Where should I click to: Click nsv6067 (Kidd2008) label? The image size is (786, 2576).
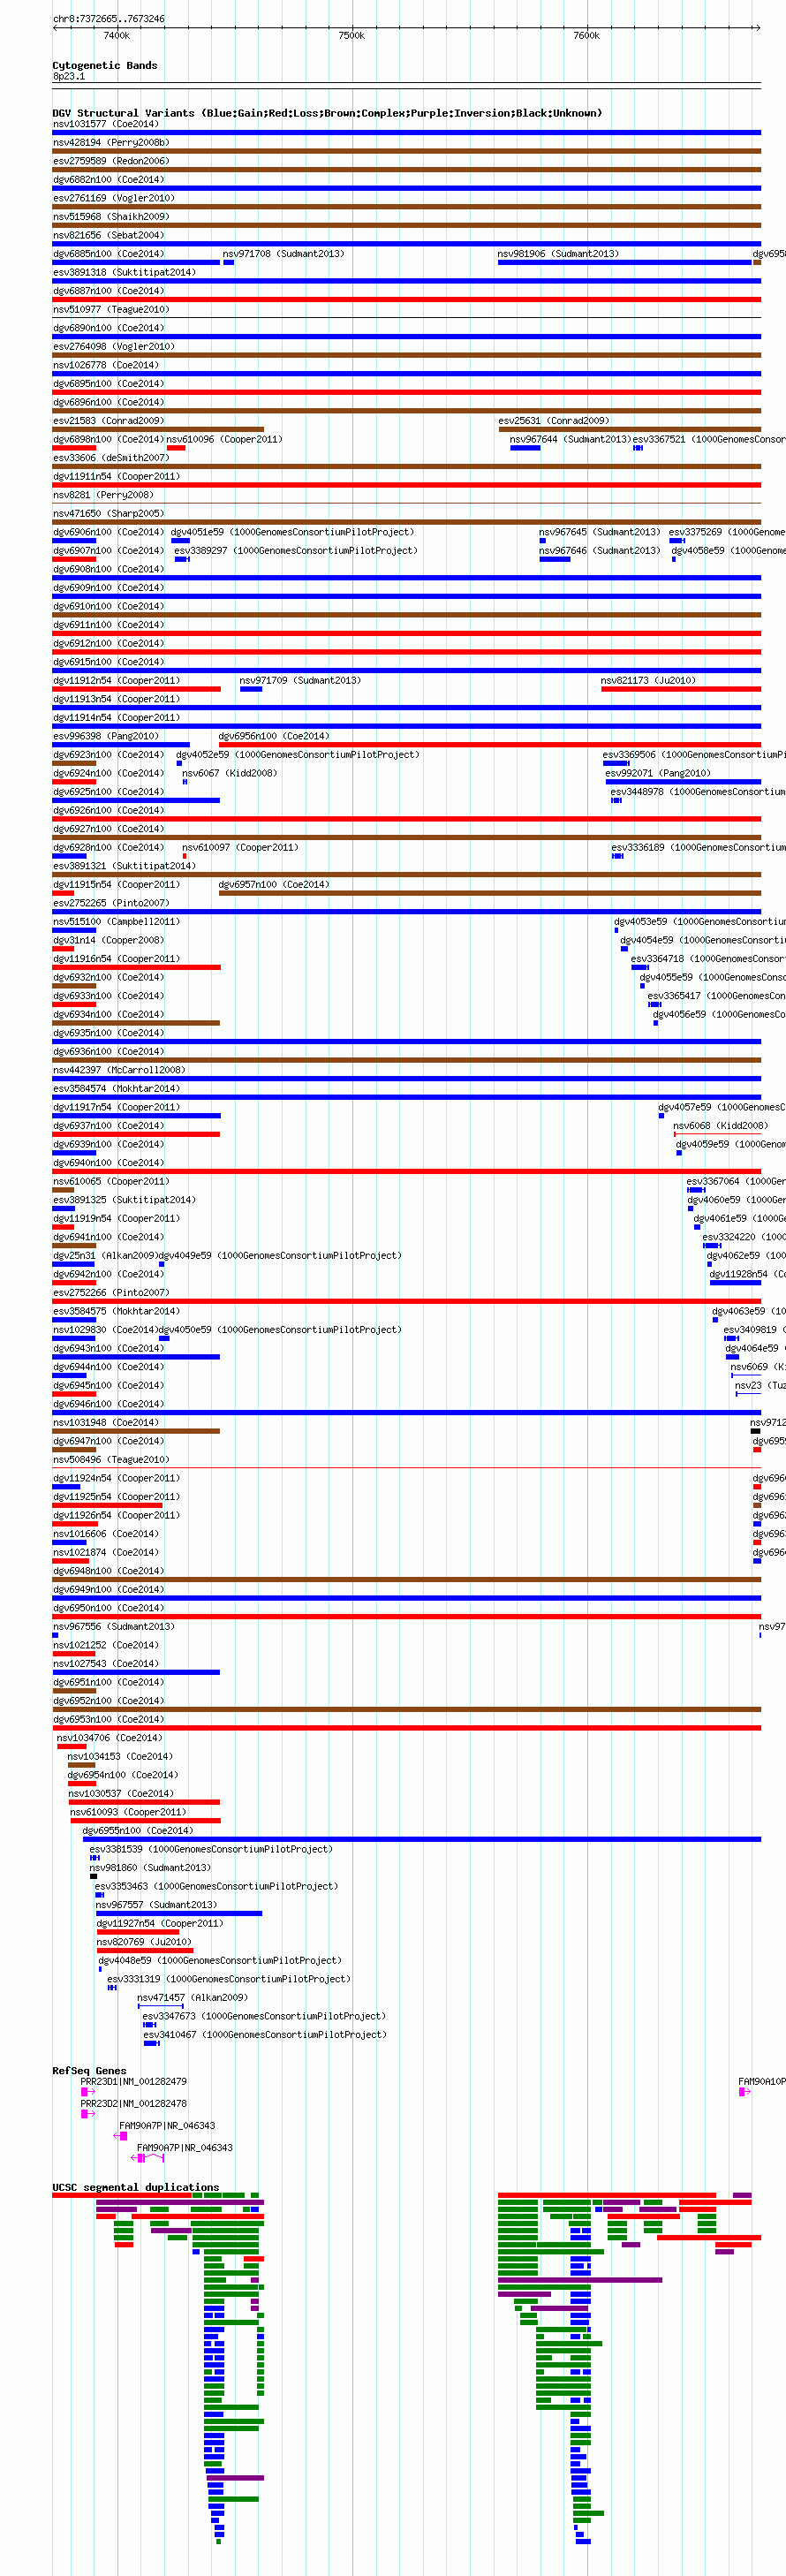coord(229,773)
